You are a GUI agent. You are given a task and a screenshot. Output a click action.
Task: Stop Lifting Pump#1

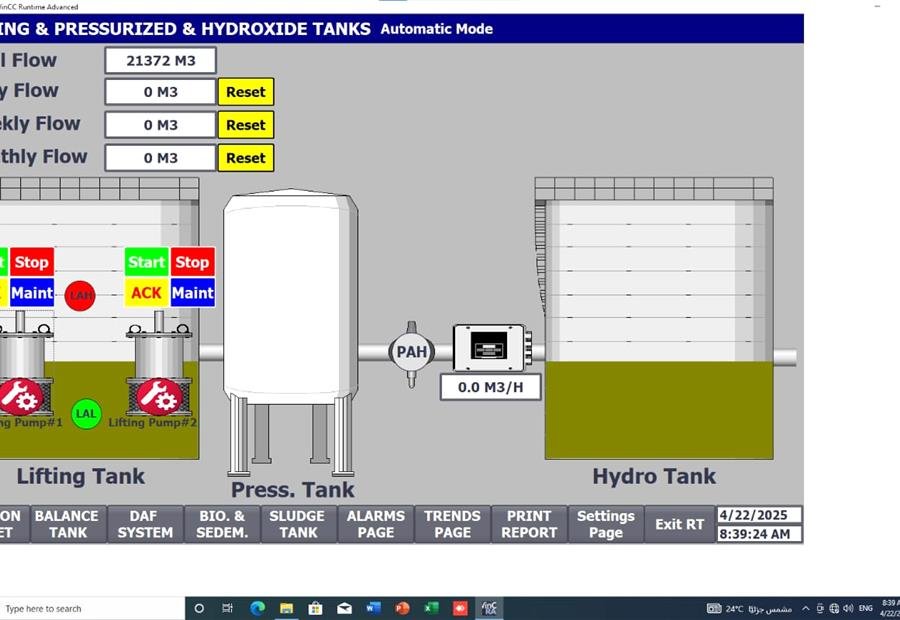click(x=32, y=262)
